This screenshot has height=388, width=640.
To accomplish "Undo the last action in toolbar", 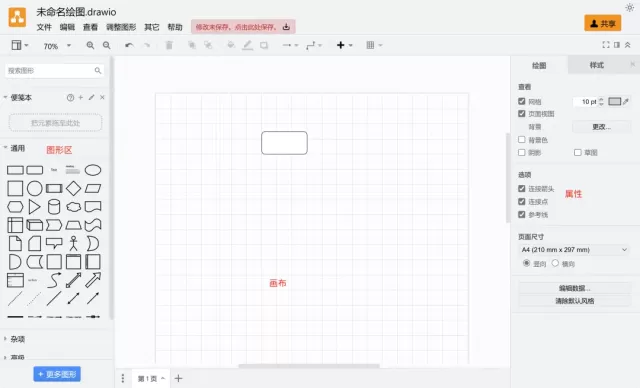I will point(129,45).
